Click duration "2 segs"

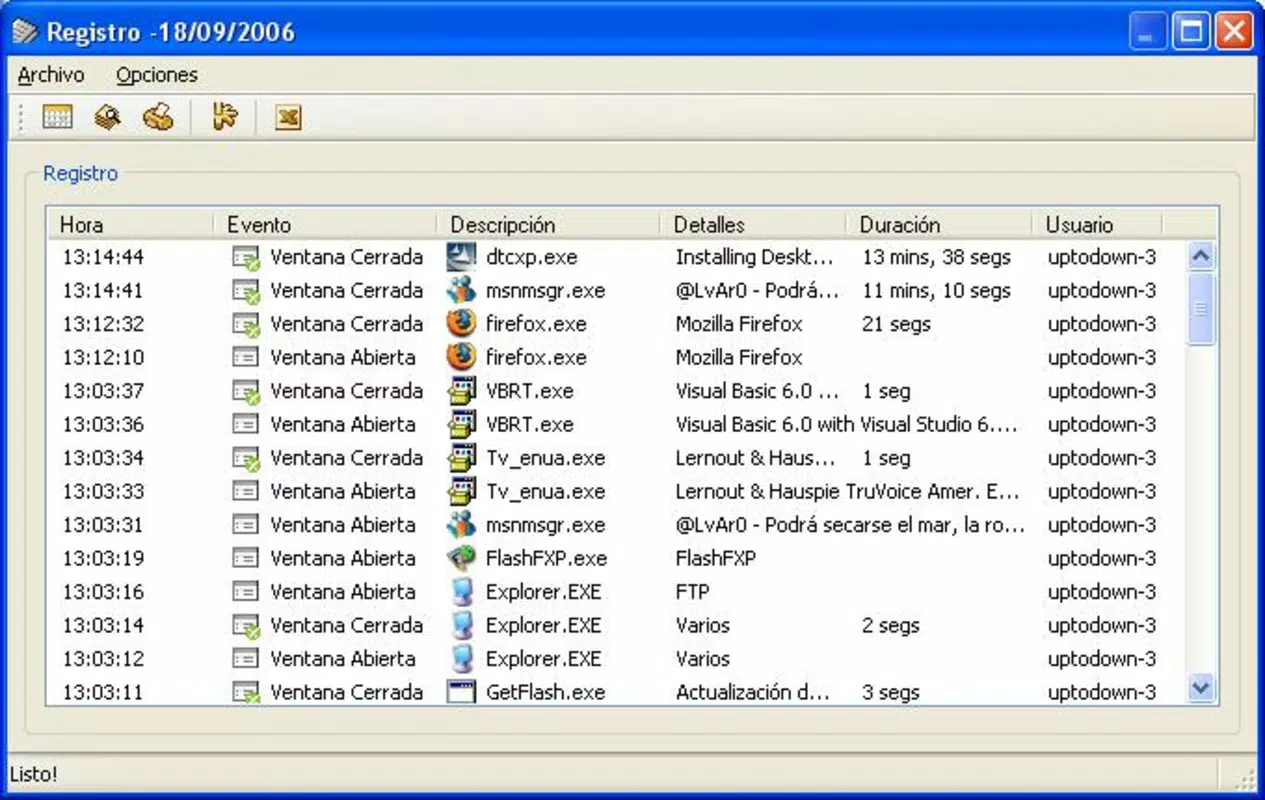click(x=891, y=625)
